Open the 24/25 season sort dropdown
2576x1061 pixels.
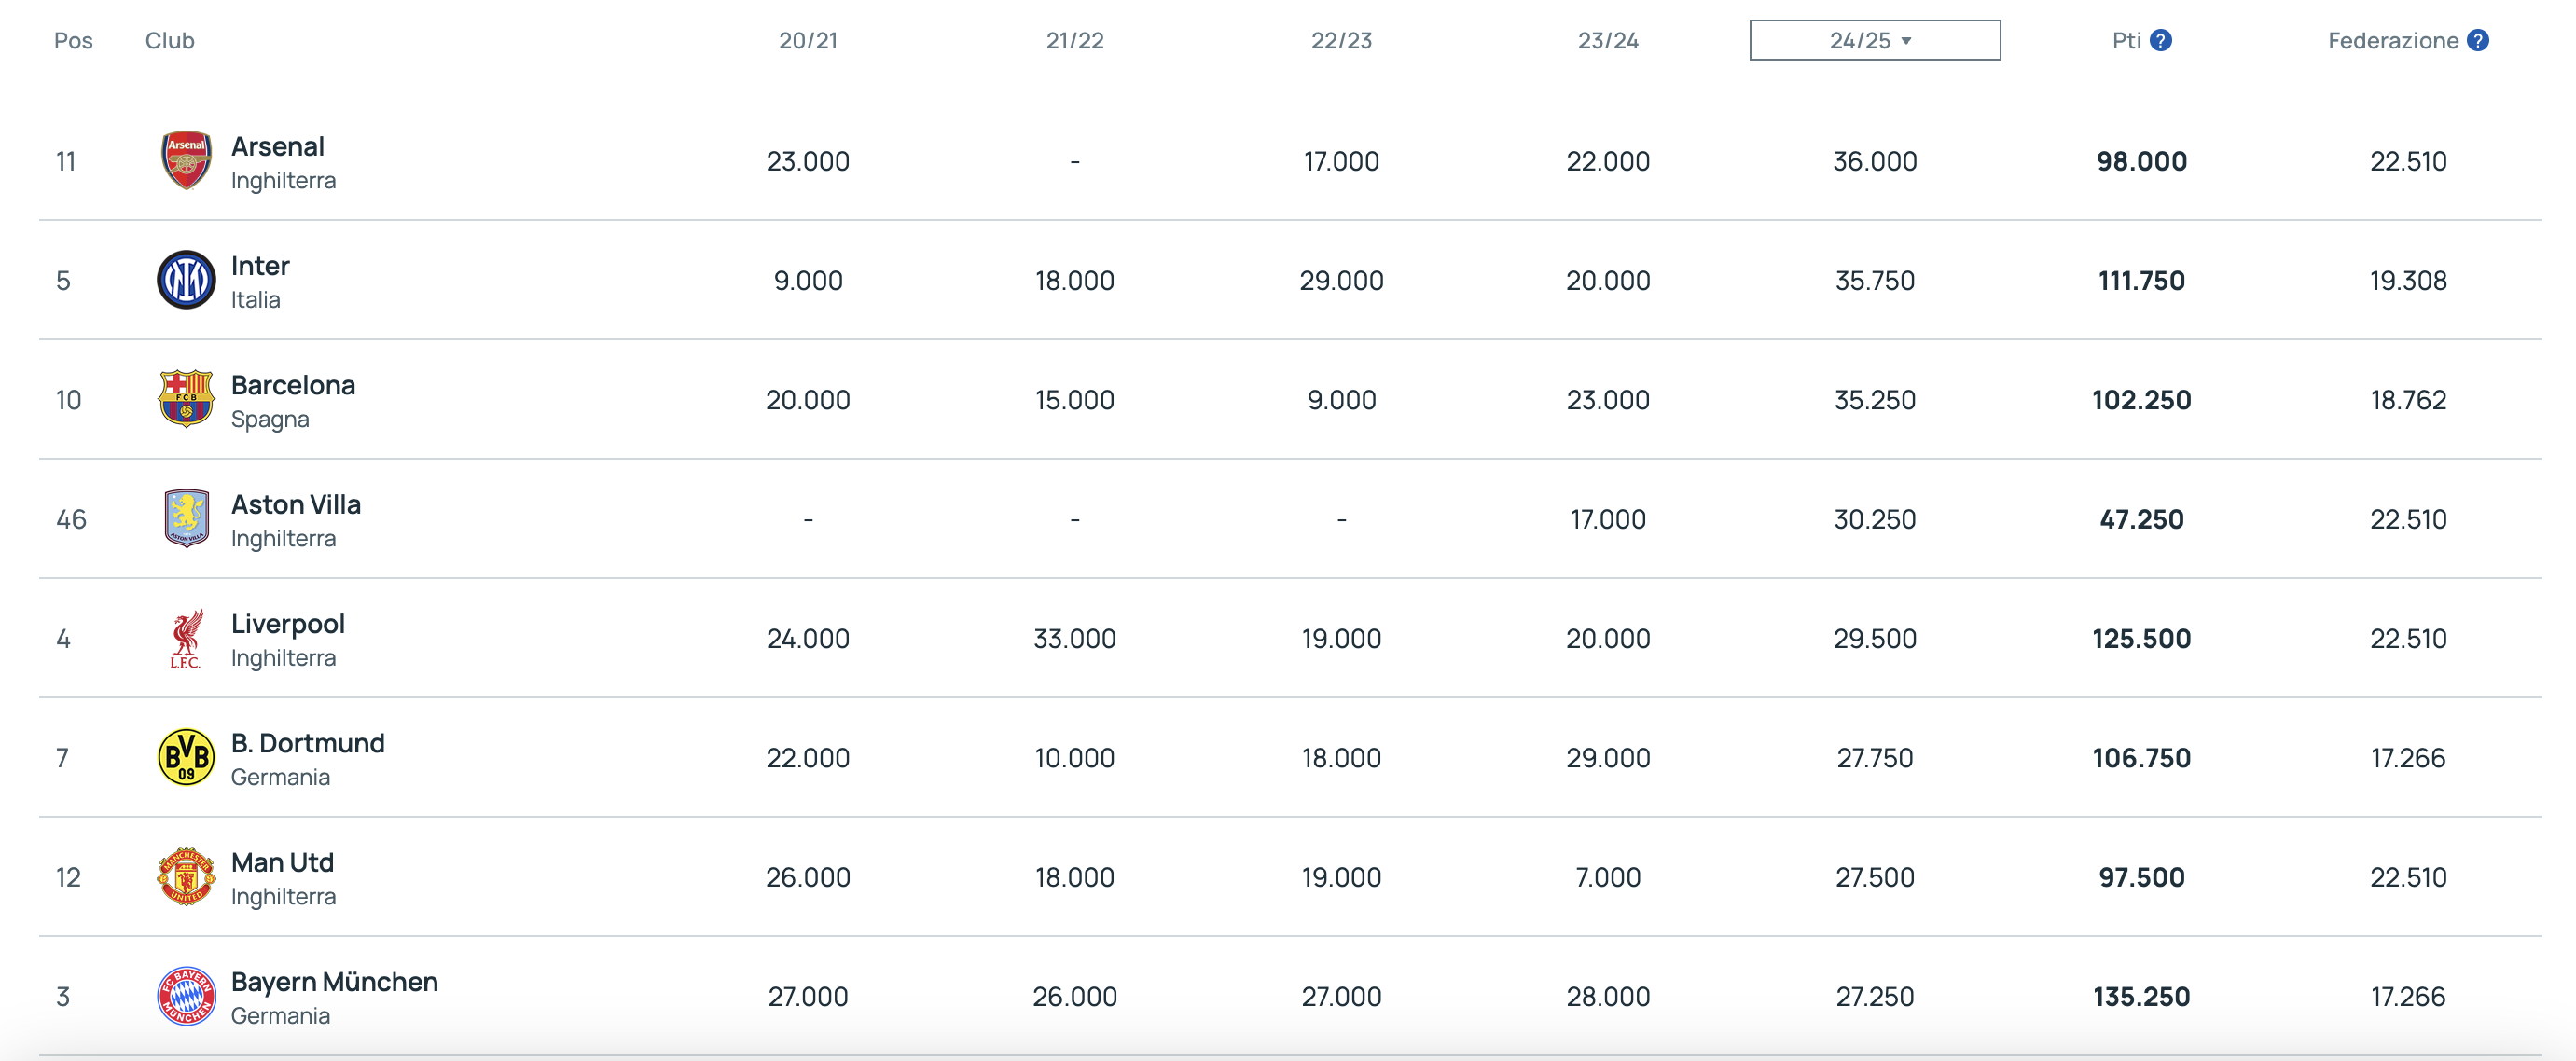pos(1875,40)
